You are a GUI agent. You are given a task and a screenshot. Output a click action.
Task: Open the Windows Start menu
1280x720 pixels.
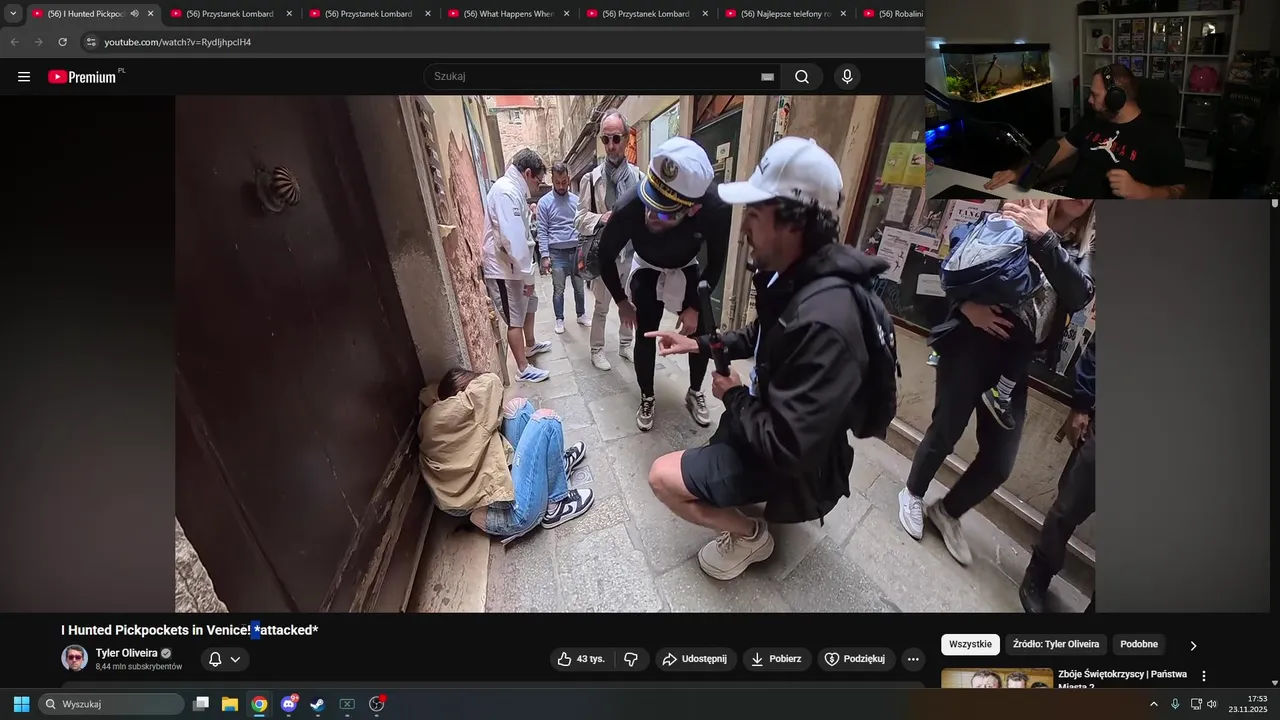click(21, 704)
